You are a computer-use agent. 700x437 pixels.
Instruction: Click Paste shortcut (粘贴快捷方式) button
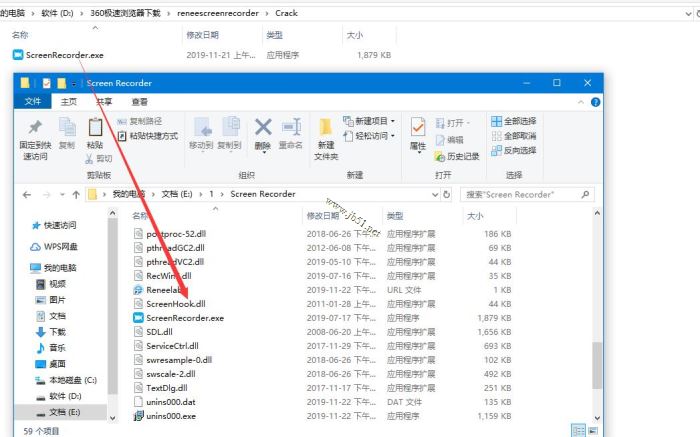[x=148, y=136]
